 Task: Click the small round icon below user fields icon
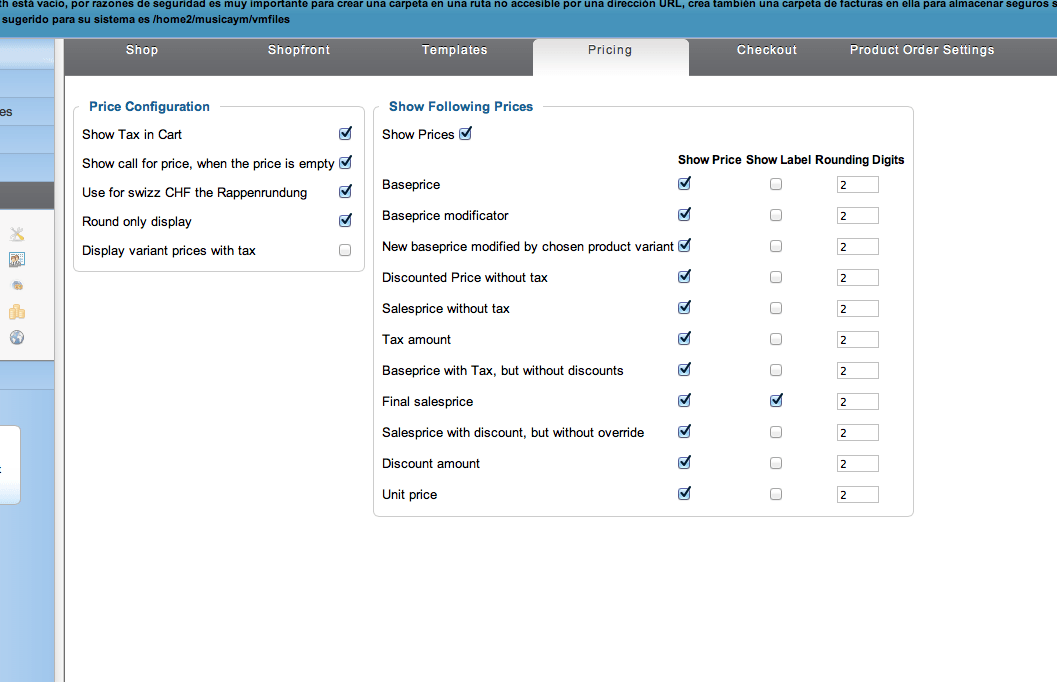[18, 286]
